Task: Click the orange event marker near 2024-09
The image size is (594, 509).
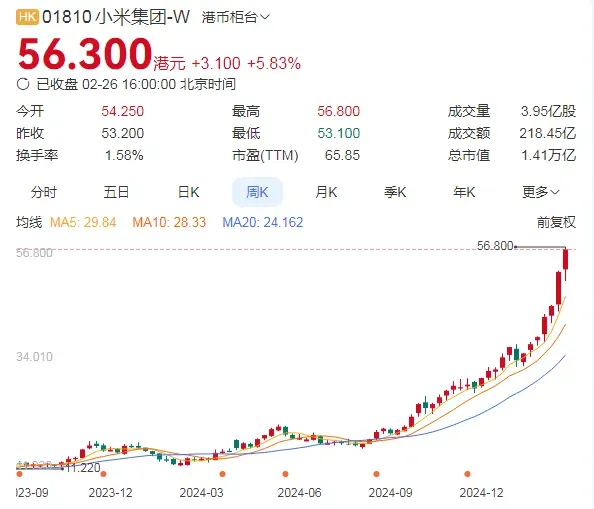Action: (376, 474)
